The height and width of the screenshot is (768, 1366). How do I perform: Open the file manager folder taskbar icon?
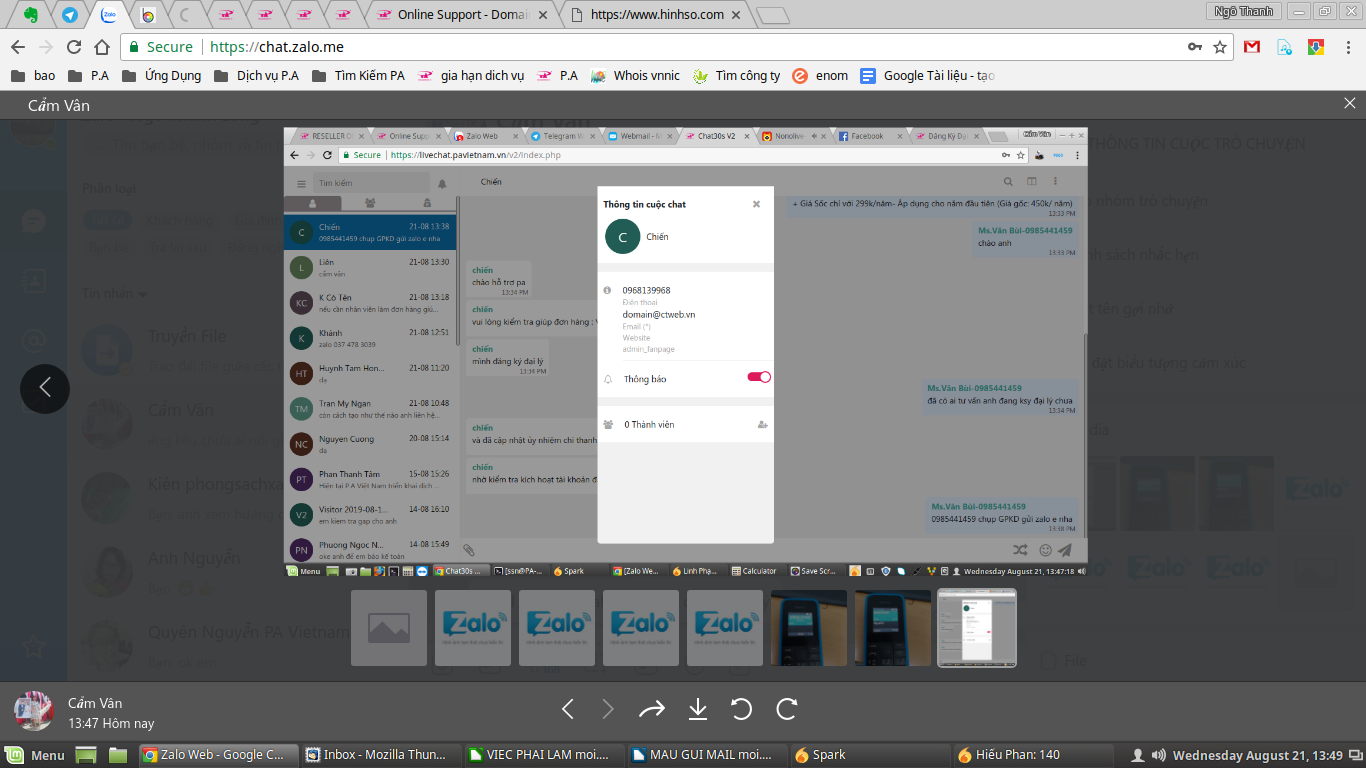tap(118, 755)
